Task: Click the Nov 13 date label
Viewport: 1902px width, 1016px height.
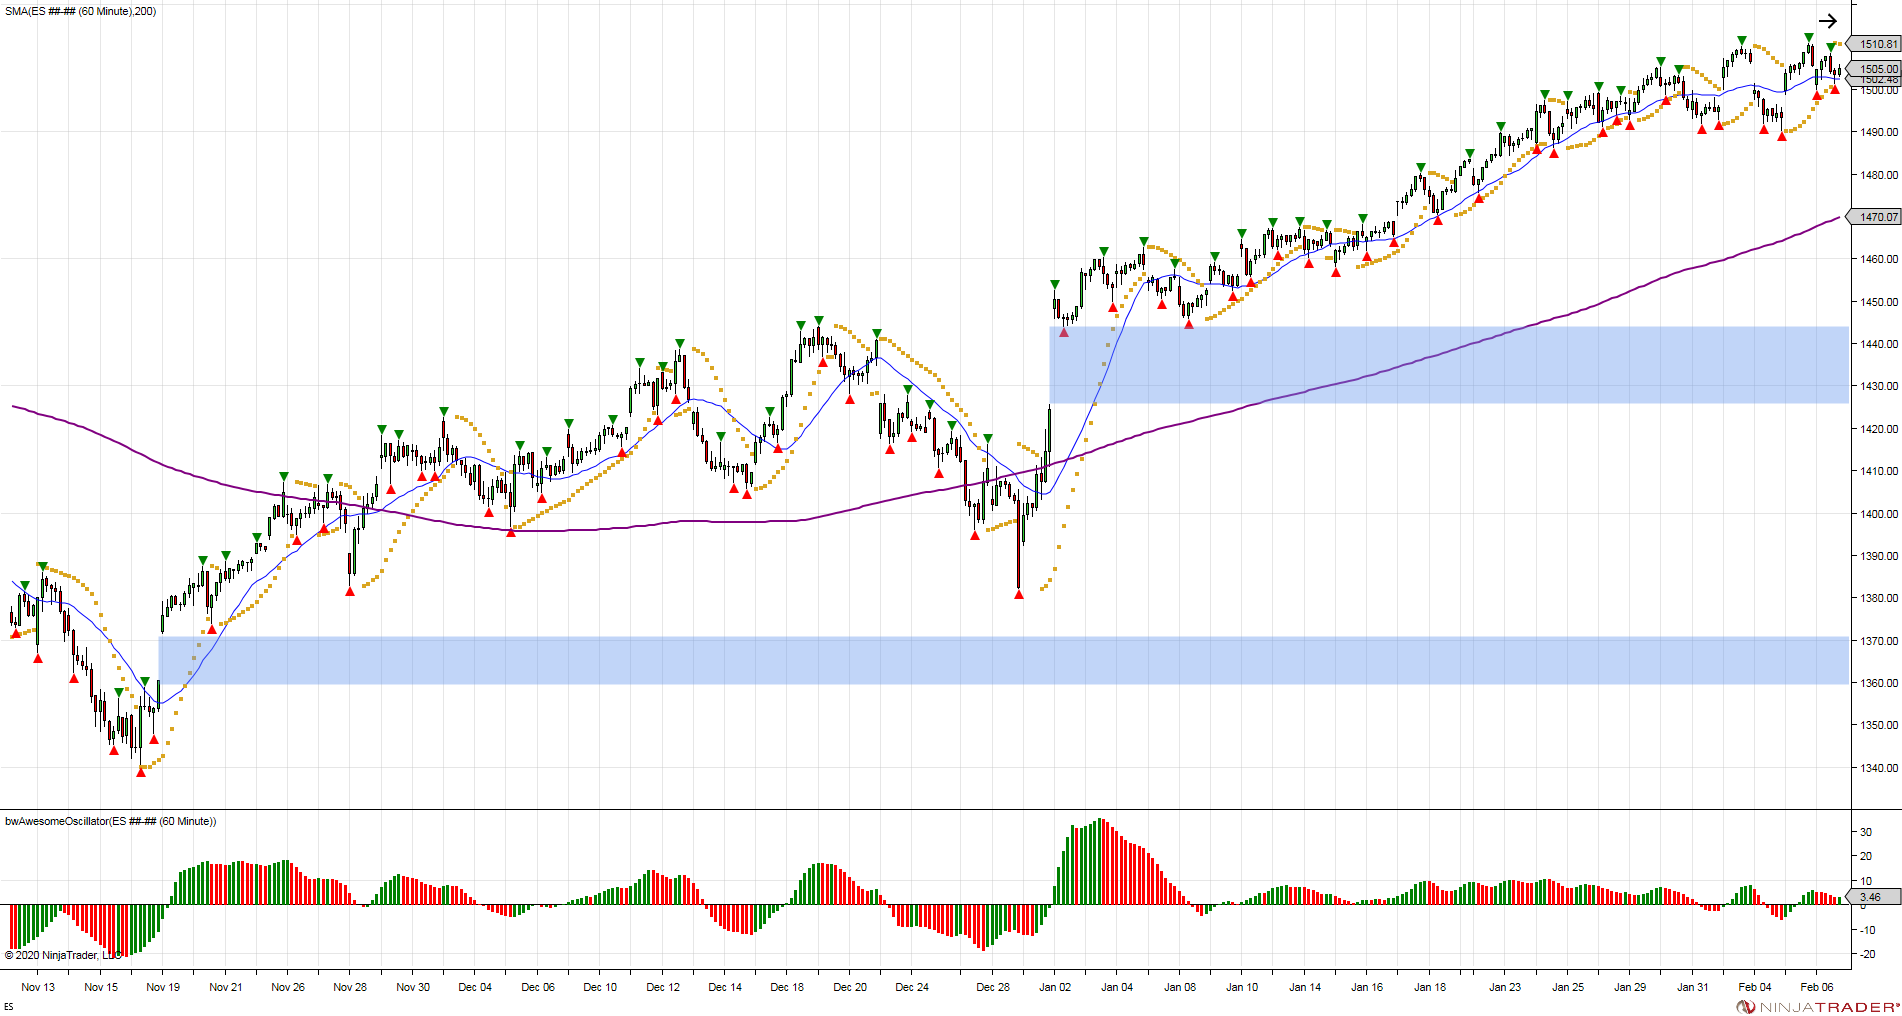Action: coord(38,987)
